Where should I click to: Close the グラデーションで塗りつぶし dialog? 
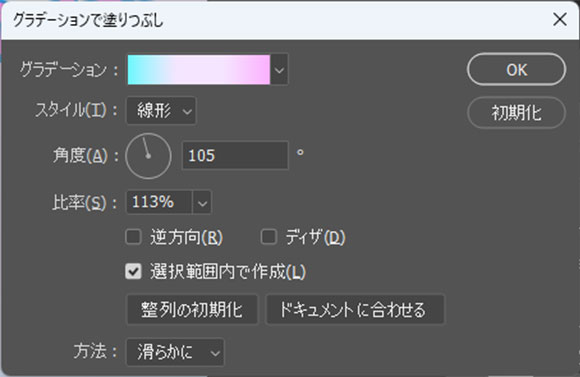(560, 19)
